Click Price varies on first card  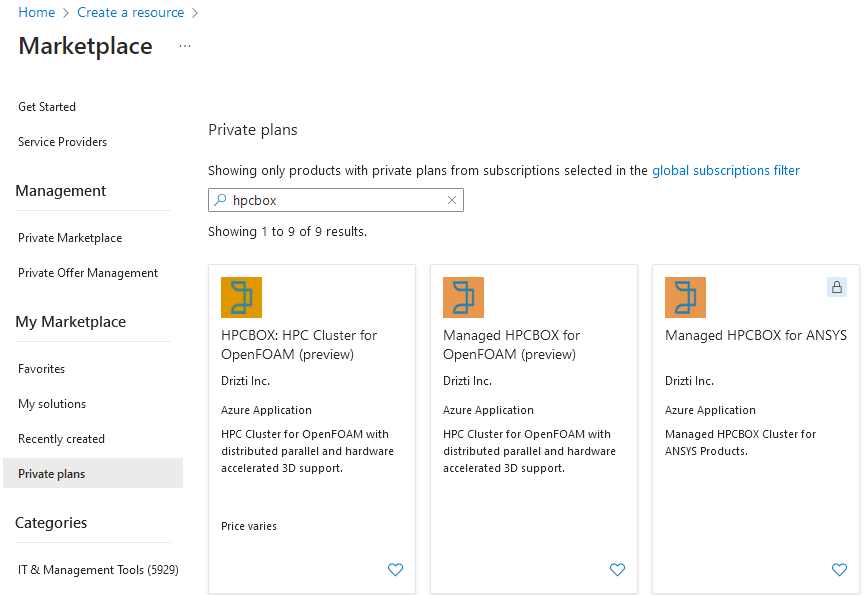[x=249, y=526]
